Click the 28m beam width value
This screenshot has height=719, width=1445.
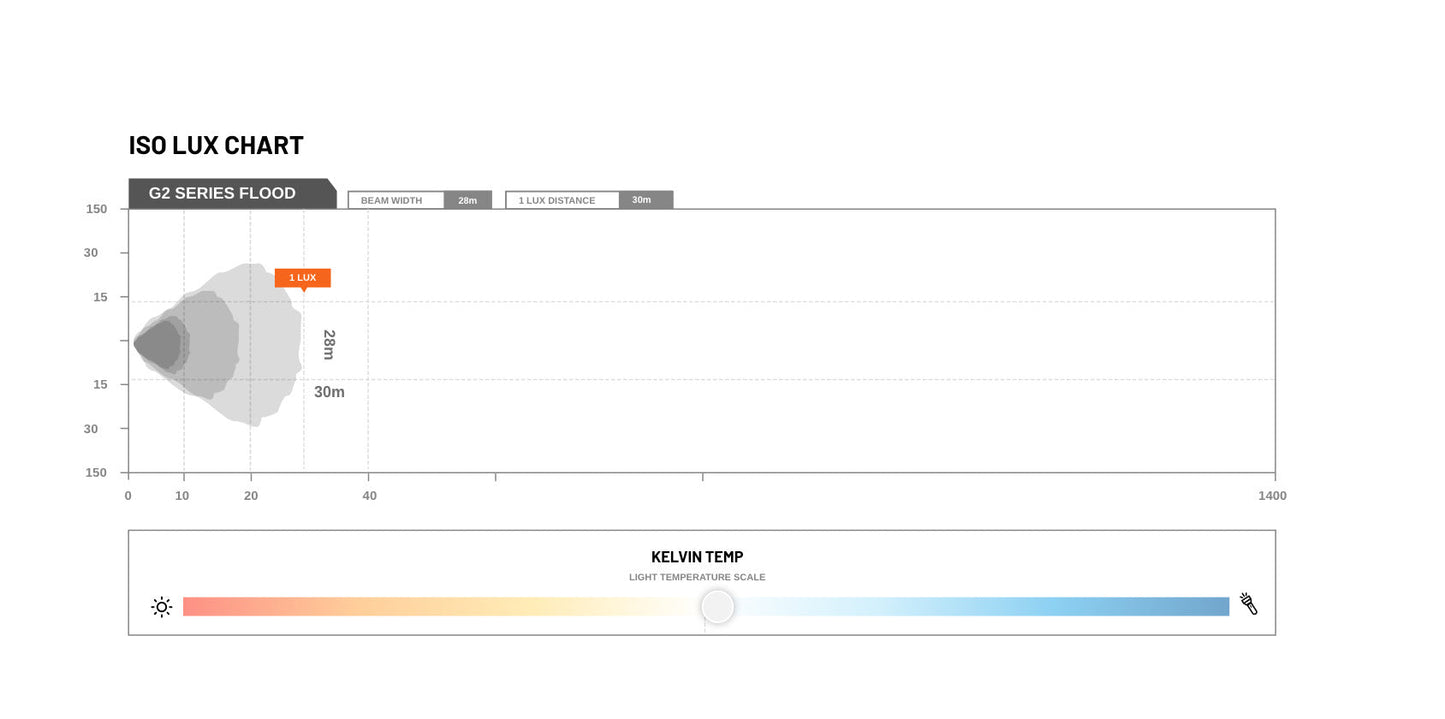[x=468, y=200]
